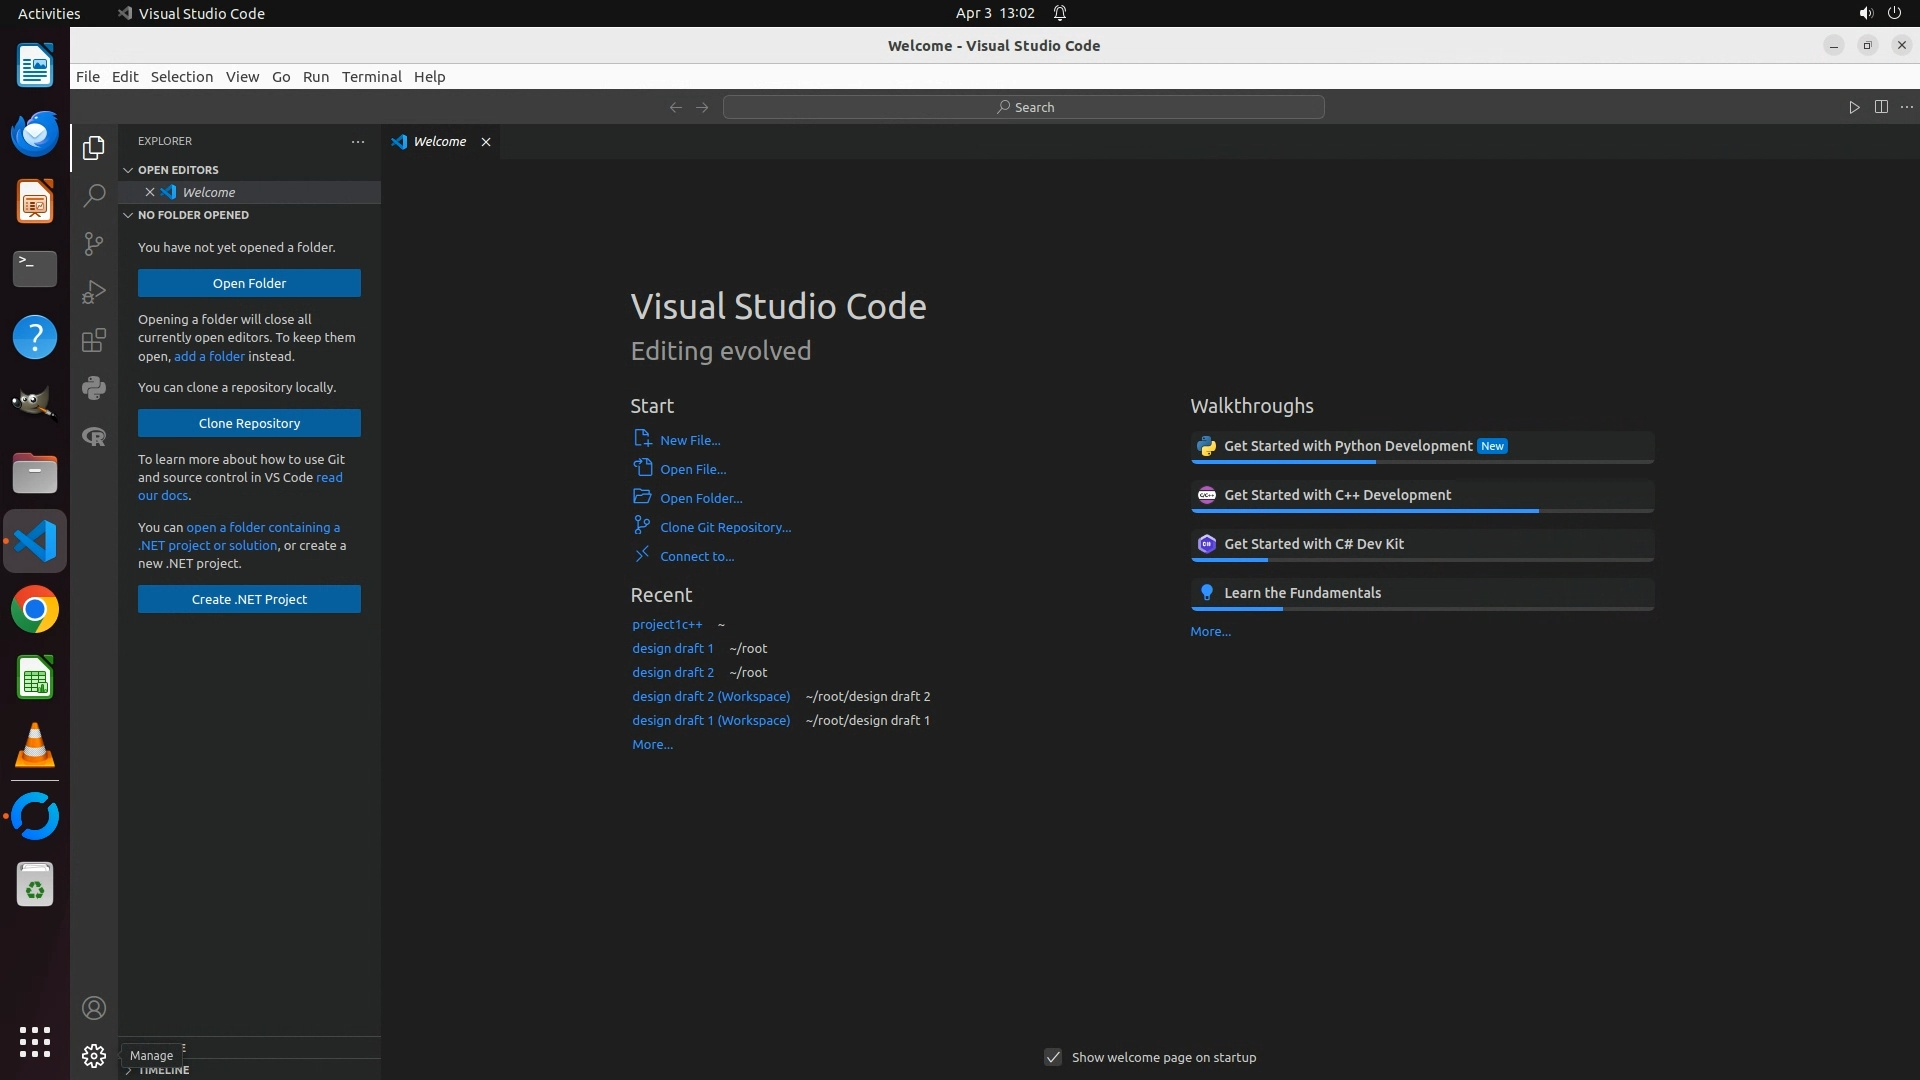Screen dimensions: 1920x1080
Task: Uncheck Show welcome page on startup
Action: [x=1053, y=1057]
